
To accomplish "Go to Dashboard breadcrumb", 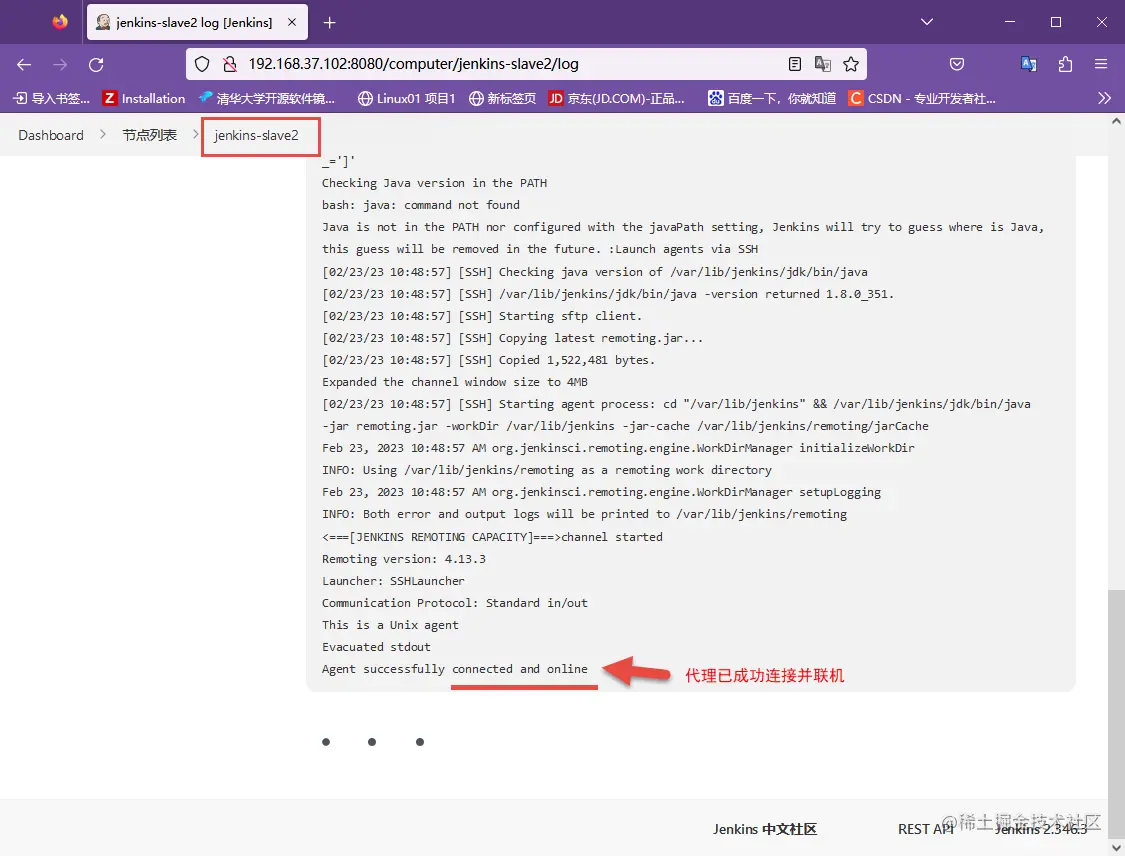I will point(51,136).
